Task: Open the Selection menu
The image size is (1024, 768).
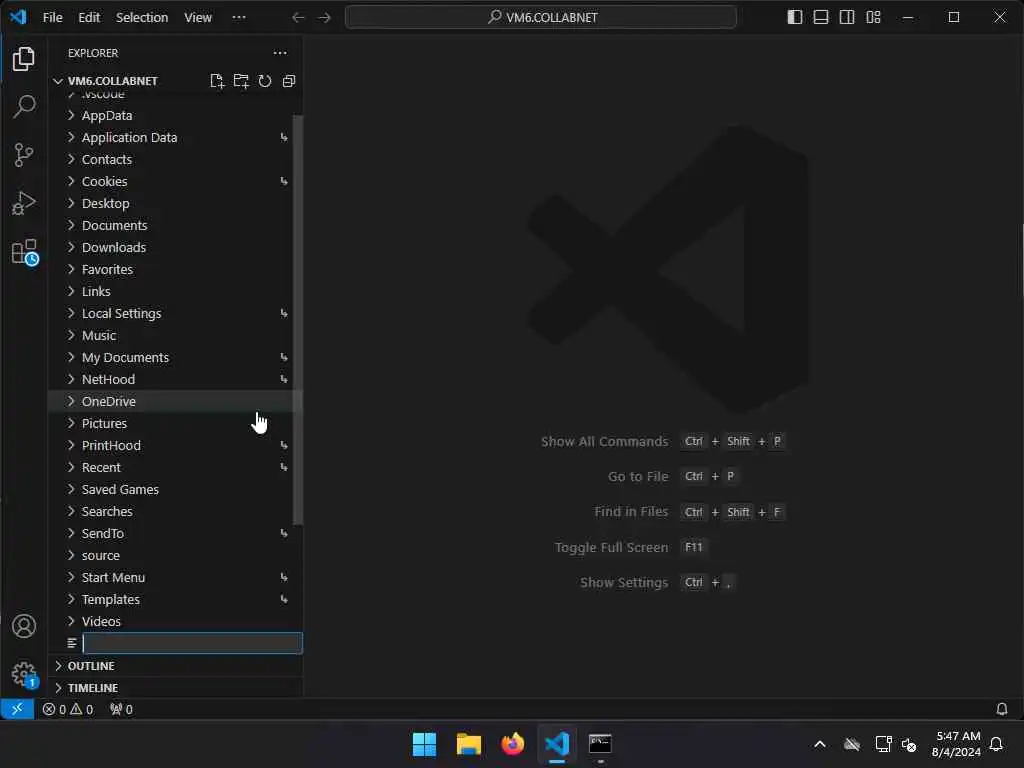Action: [142, 18]
